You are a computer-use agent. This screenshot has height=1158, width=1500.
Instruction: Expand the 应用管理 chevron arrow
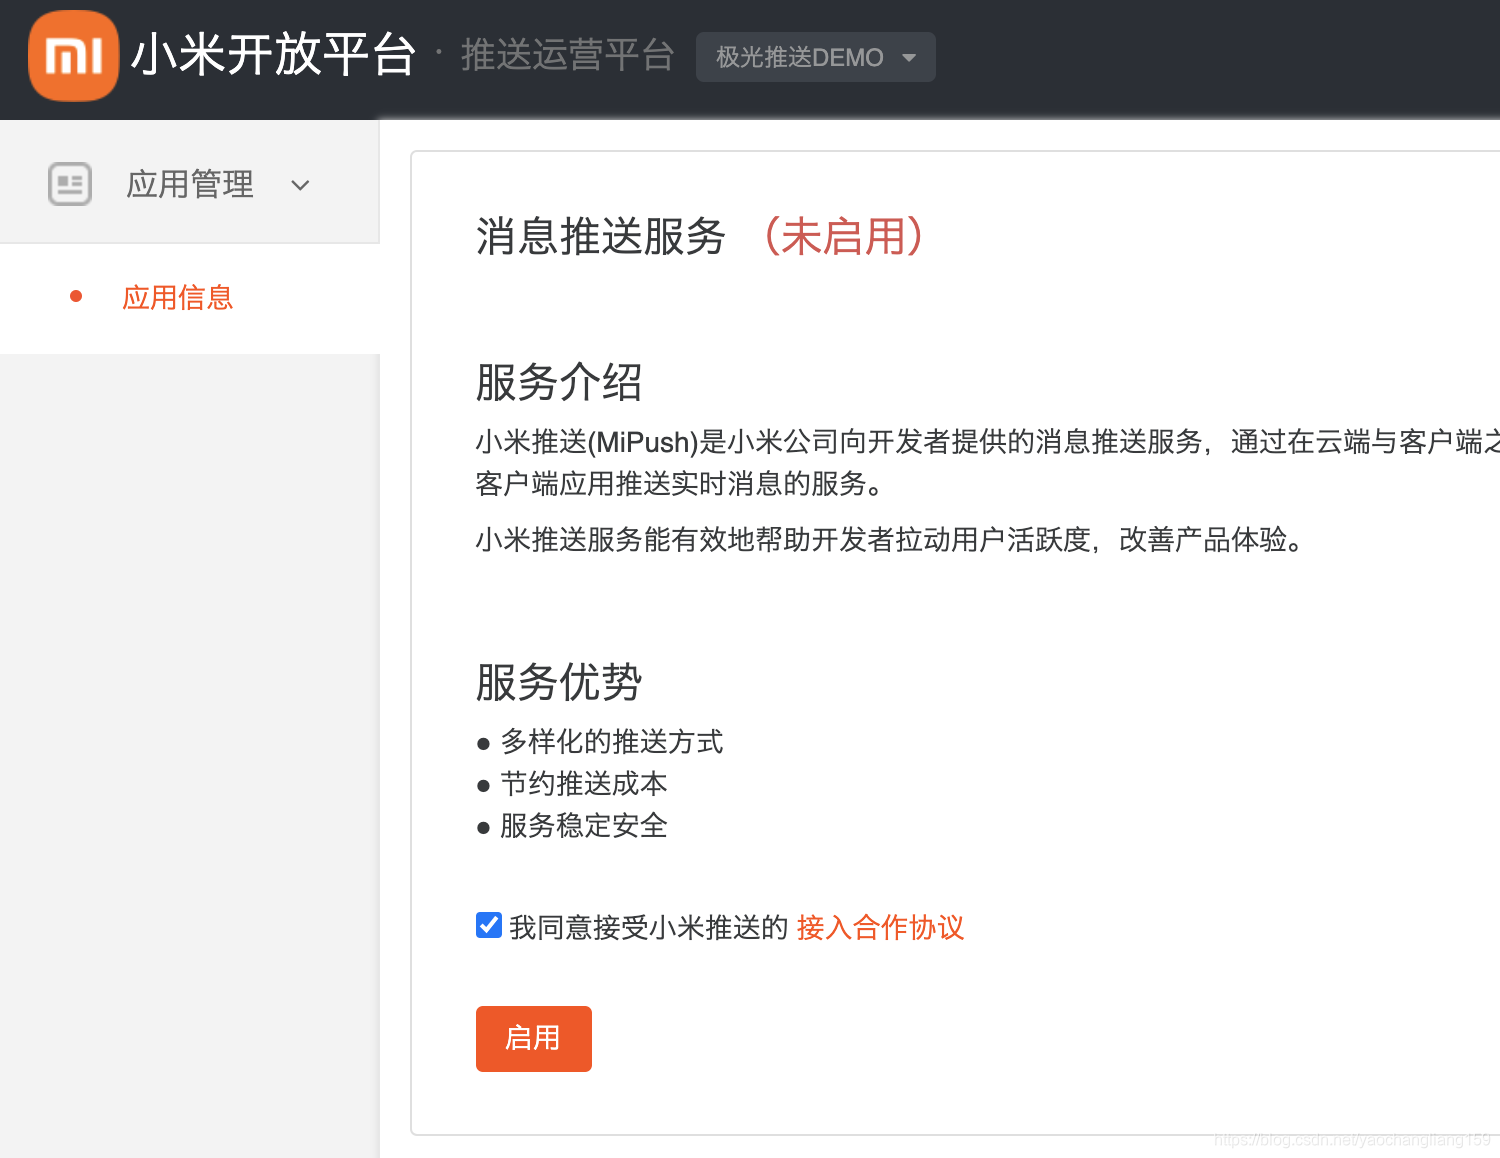pos(300,185)
